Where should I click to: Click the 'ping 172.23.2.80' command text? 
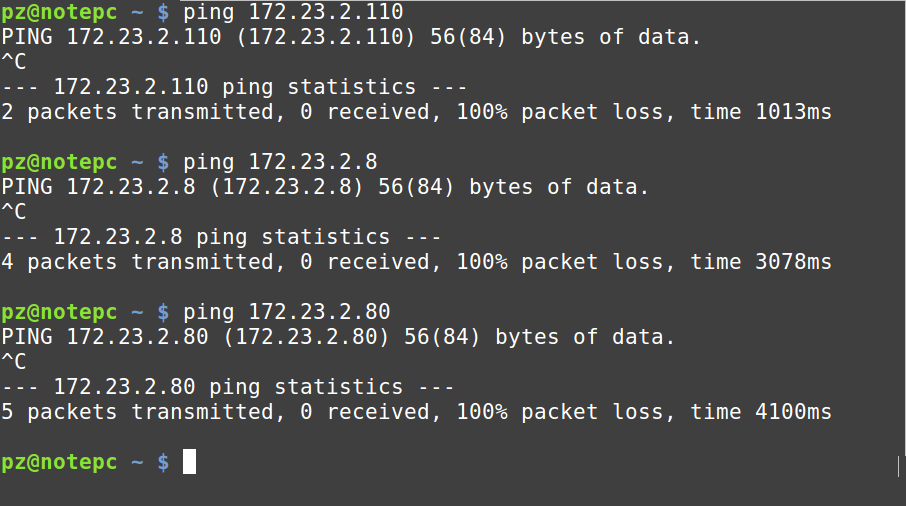[x=287, y=312]
